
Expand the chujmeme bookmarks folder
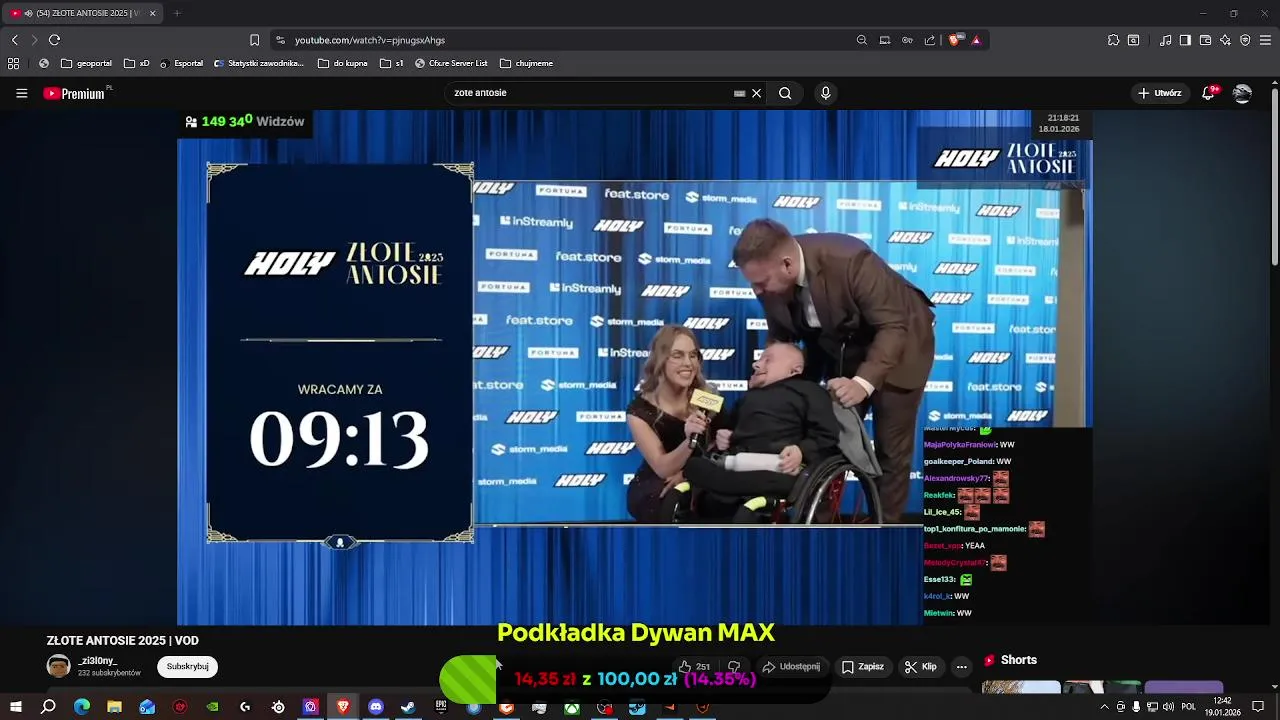[526, 63]
